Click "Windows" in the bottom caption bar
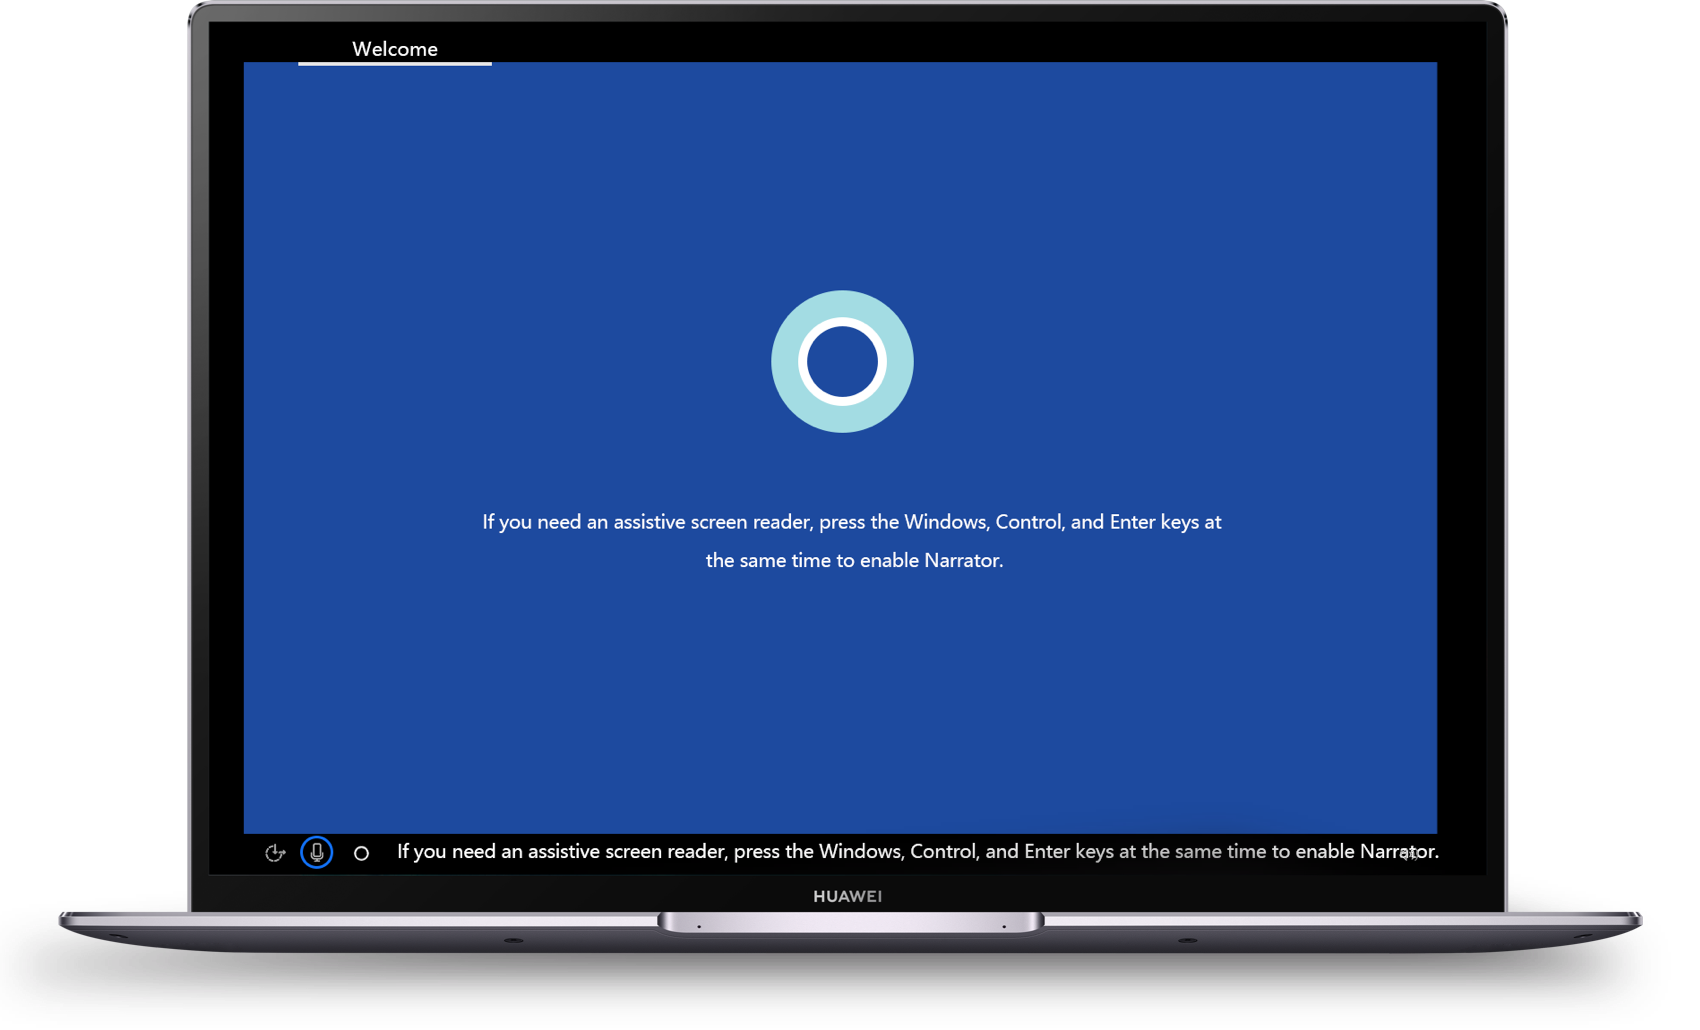Screen dimensions: 1700x1030 tap(861, 852)
